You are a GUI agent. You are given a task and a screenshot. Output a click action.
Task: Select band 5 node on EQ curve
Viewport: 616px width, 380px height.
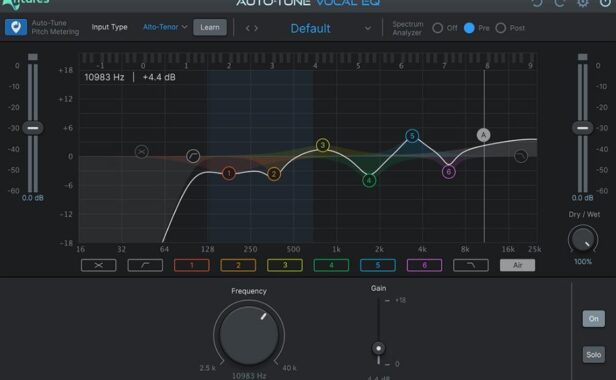tap(412, 136)
